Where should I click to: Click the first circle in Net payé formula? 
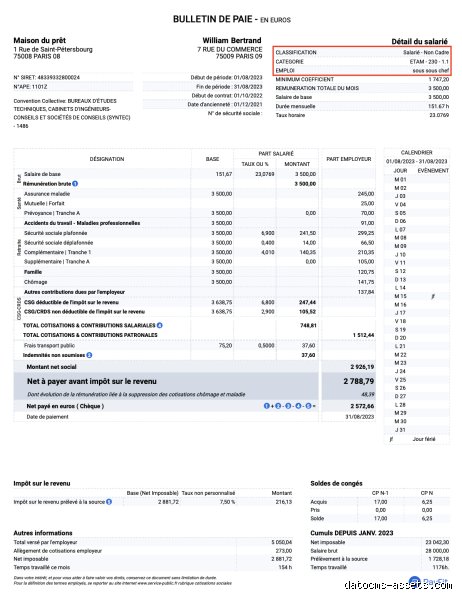click(x=267, y=406)
